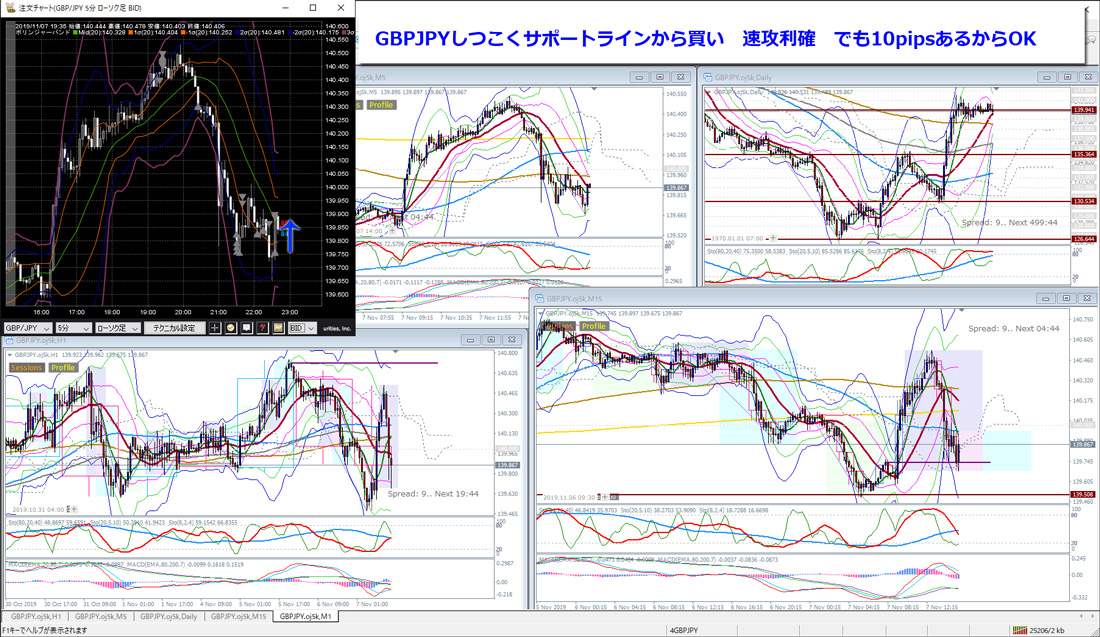Click the chart shift triangle atop the H1 chart

click(x=396, y=351)
